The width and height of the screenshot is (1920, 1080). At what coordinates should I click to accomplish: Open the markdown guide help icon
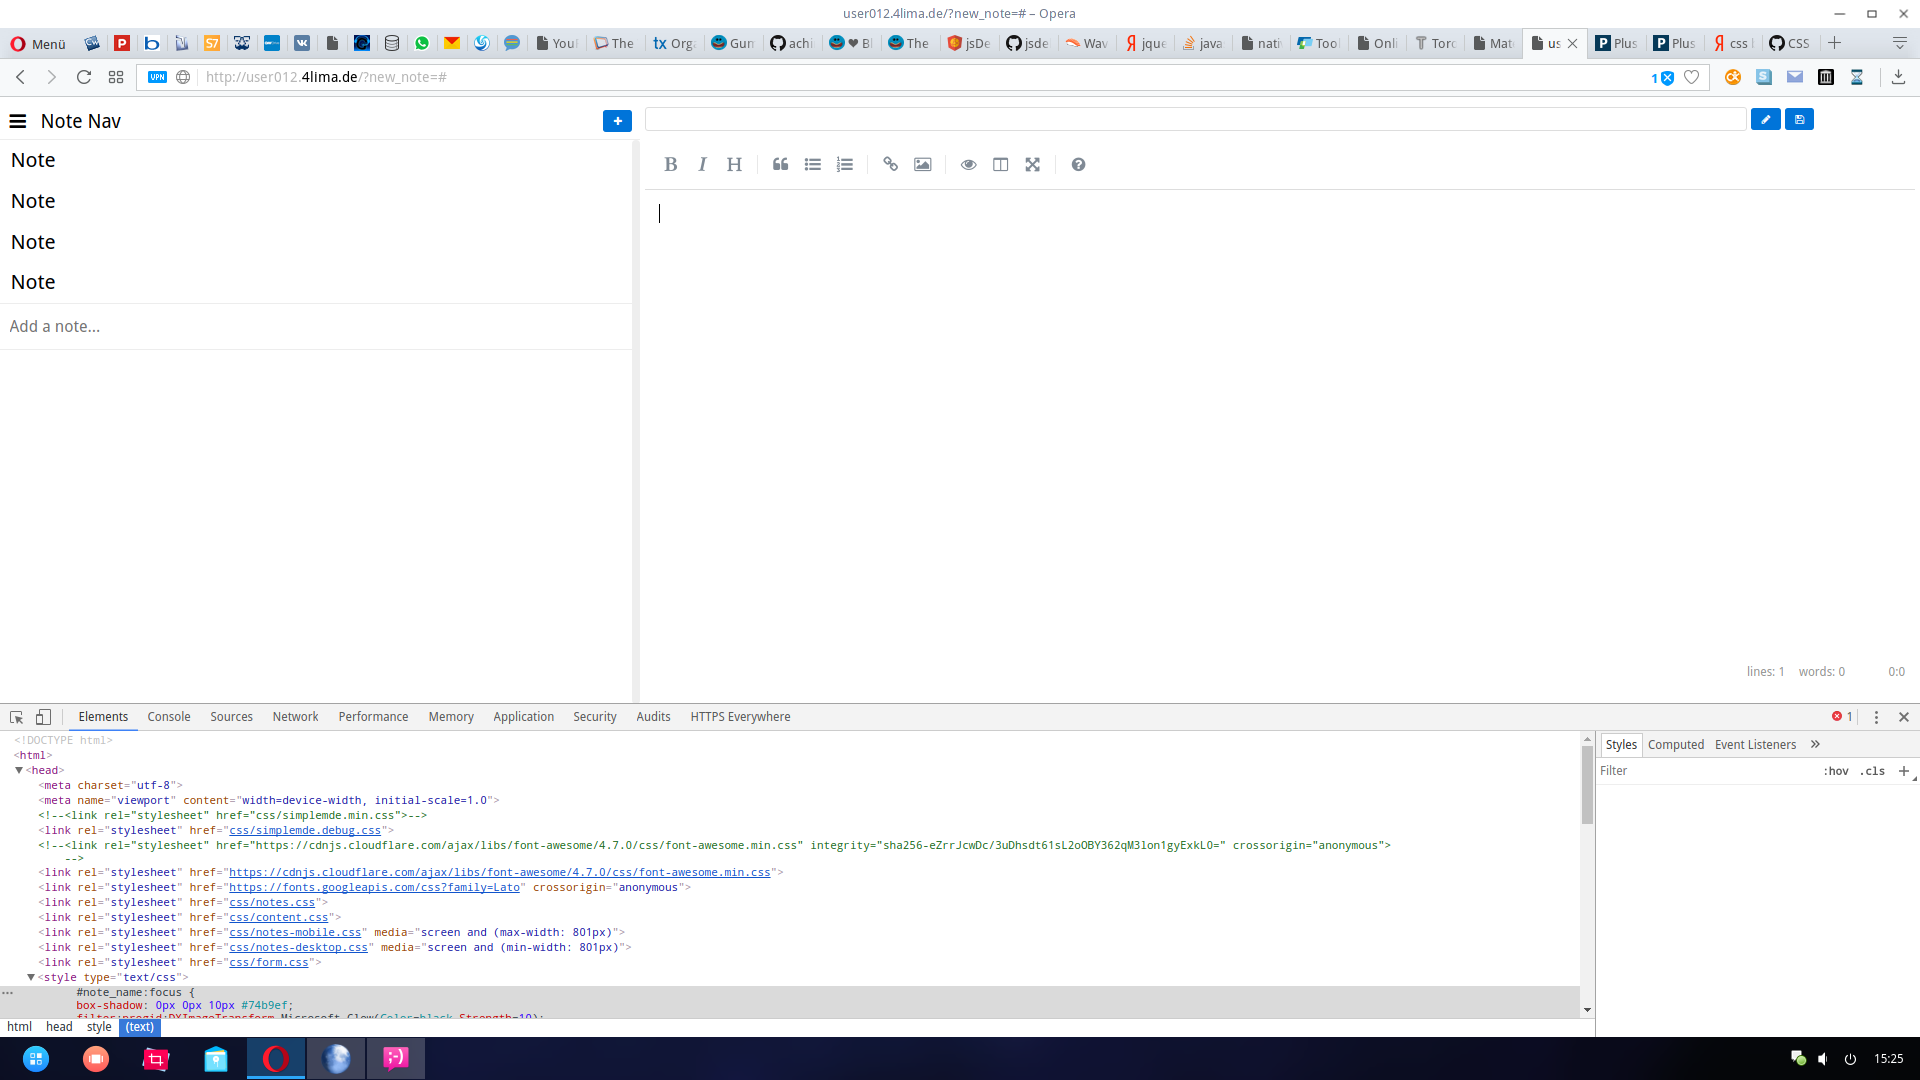(1078, 165)
